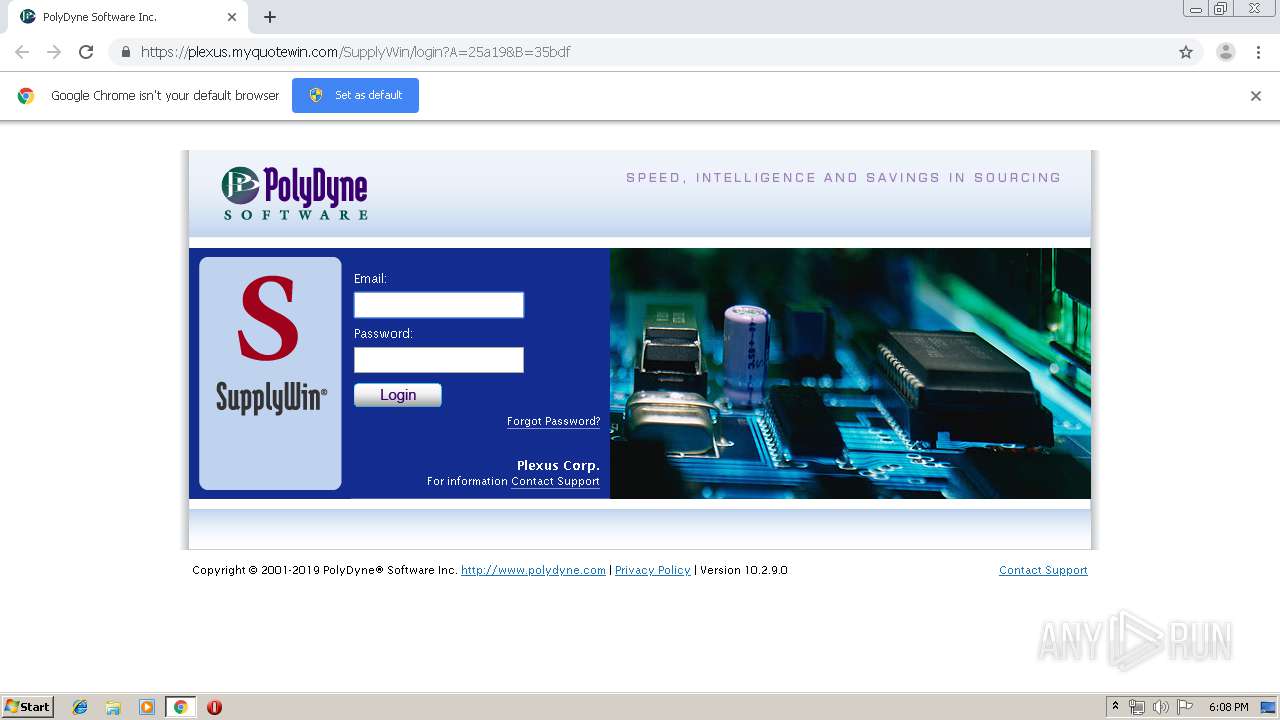Click the browser back arrow
This screenshot has width=1280, height=720.
22,52
